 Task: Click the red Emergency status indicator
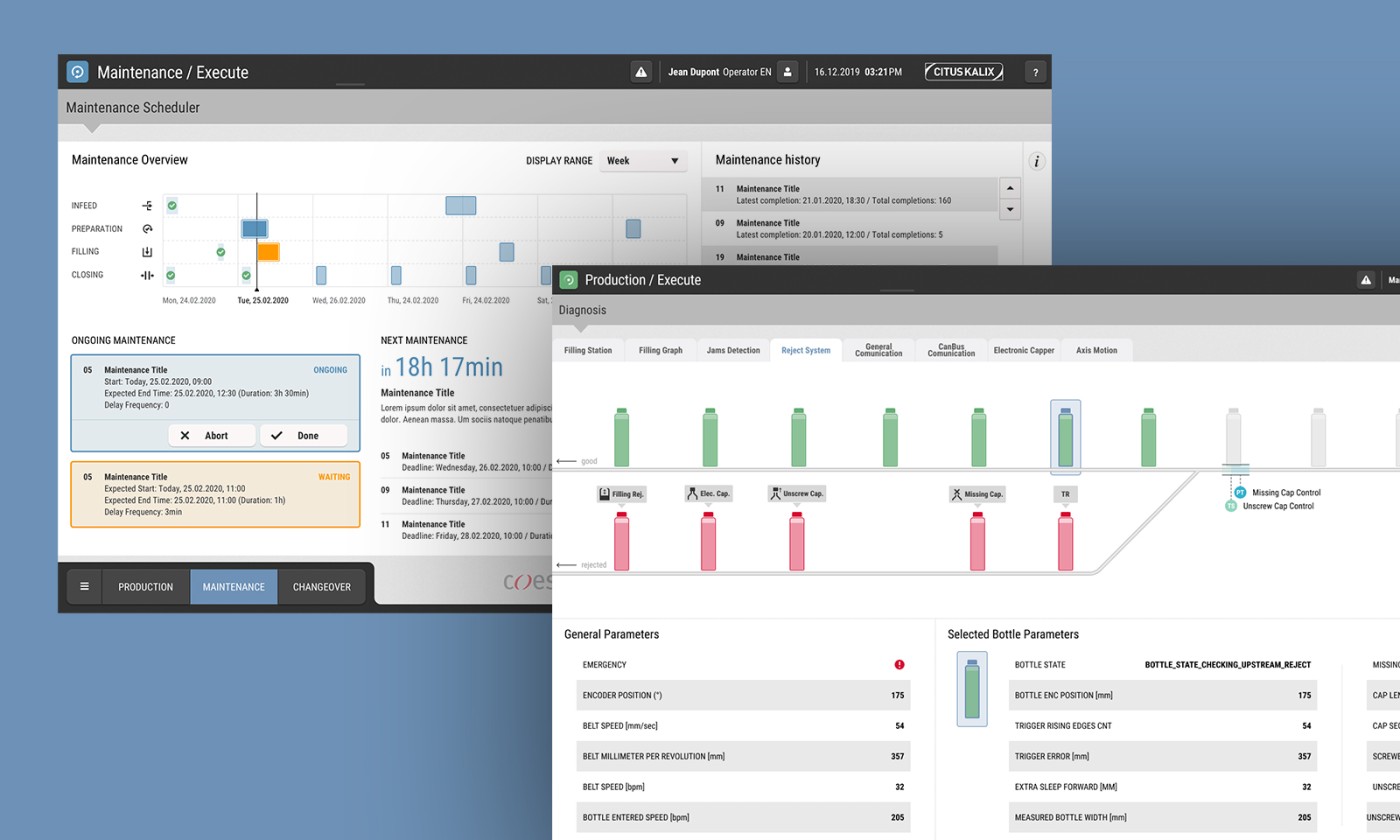click(x=899, y=665)
